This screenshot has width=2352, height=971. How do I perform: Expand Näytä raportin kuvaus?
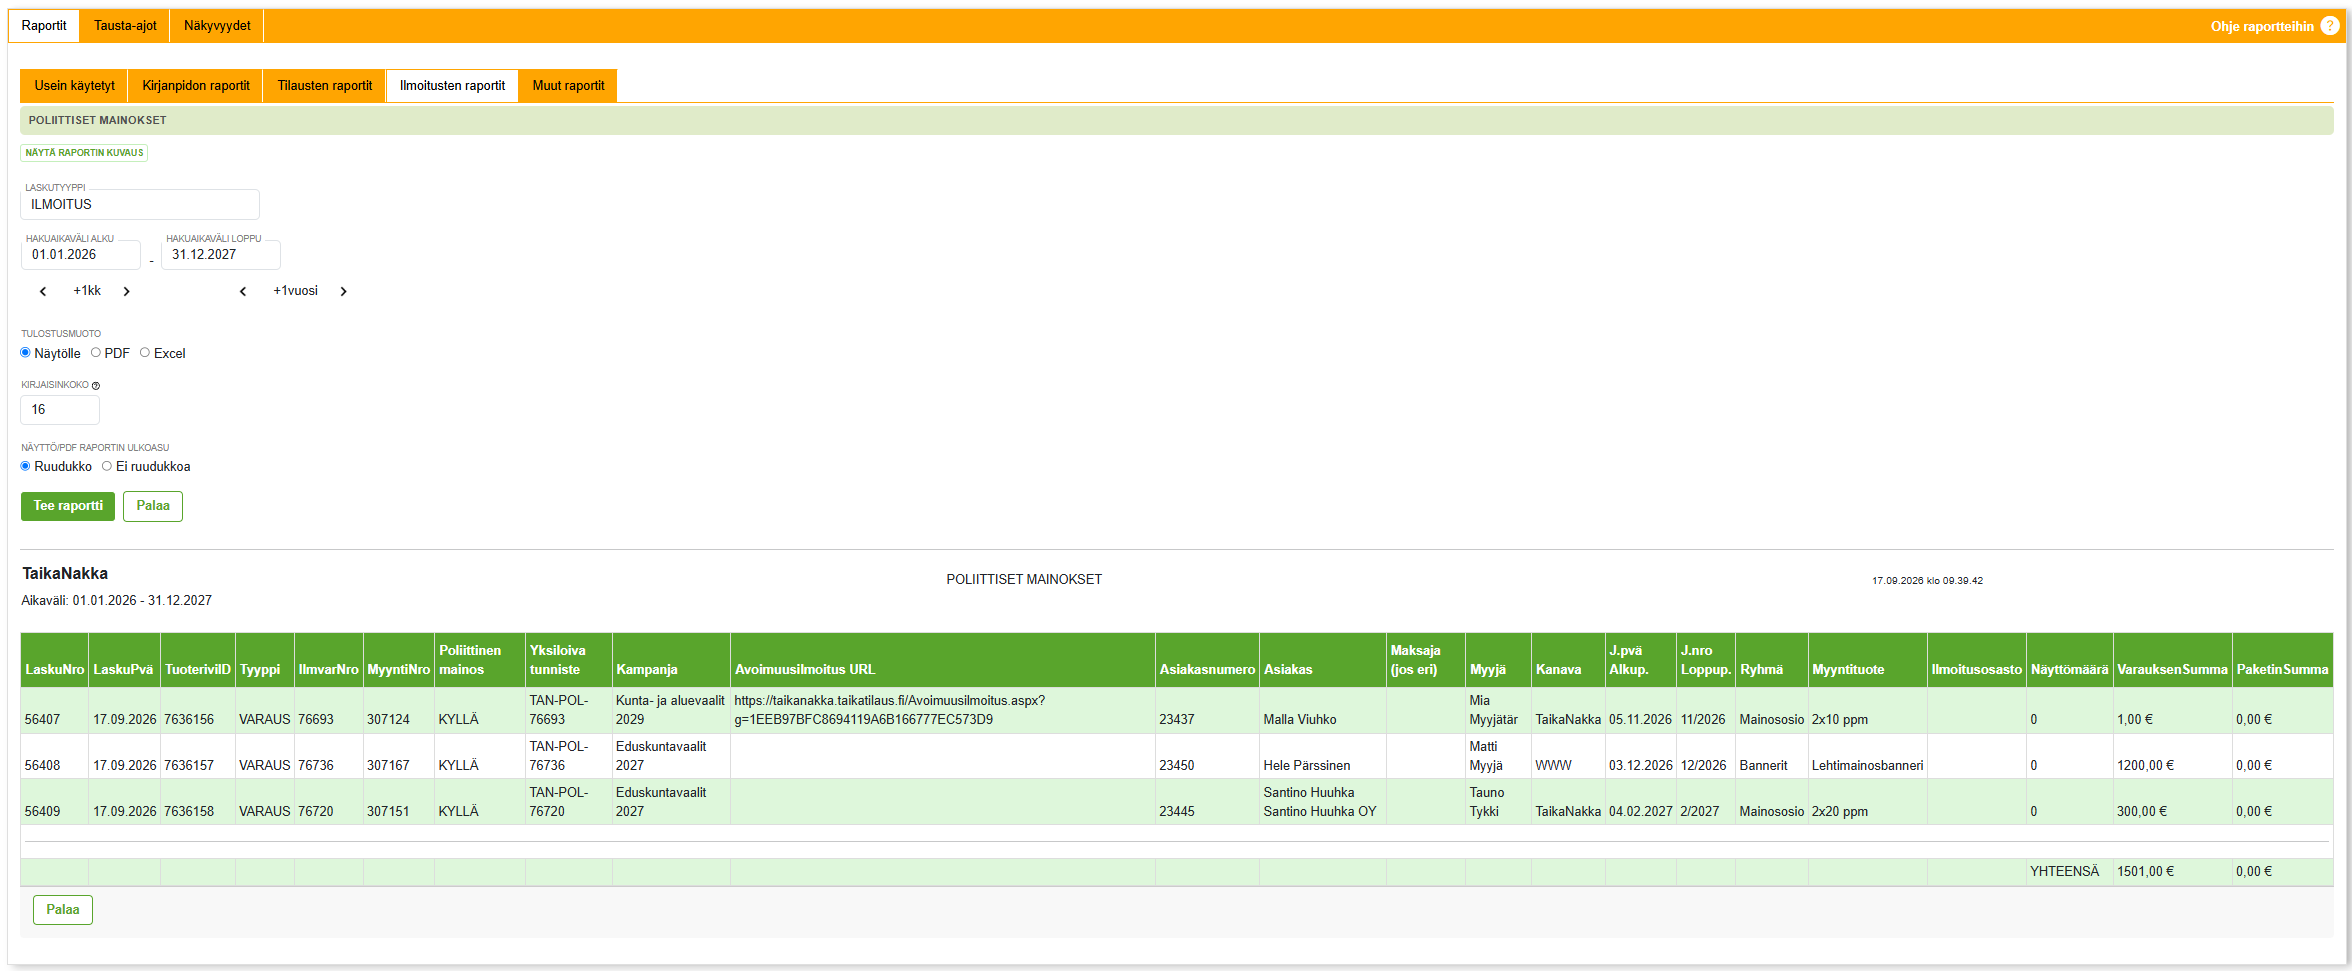point(84,153)
